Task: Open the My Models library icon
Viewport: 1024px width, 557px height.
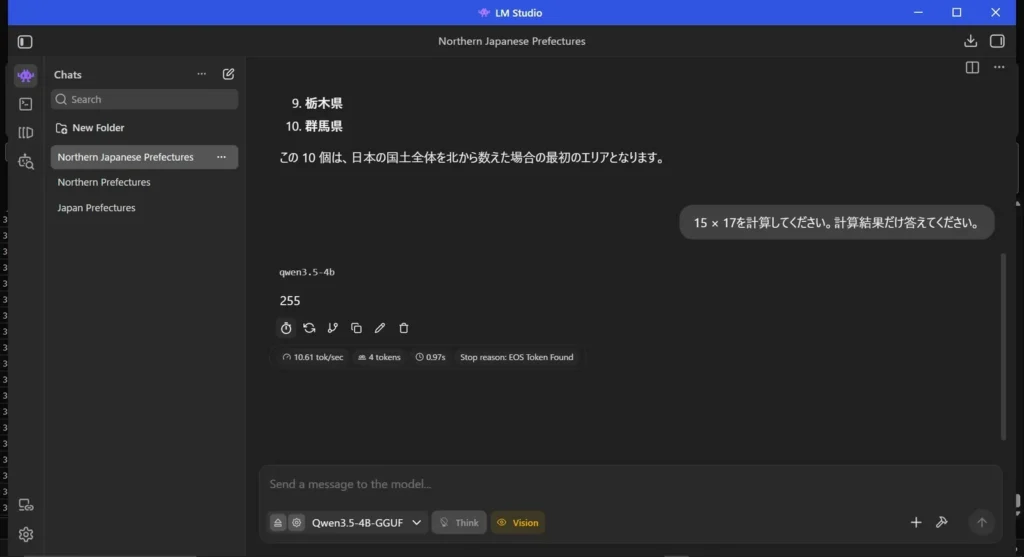Action: [25, 133]
